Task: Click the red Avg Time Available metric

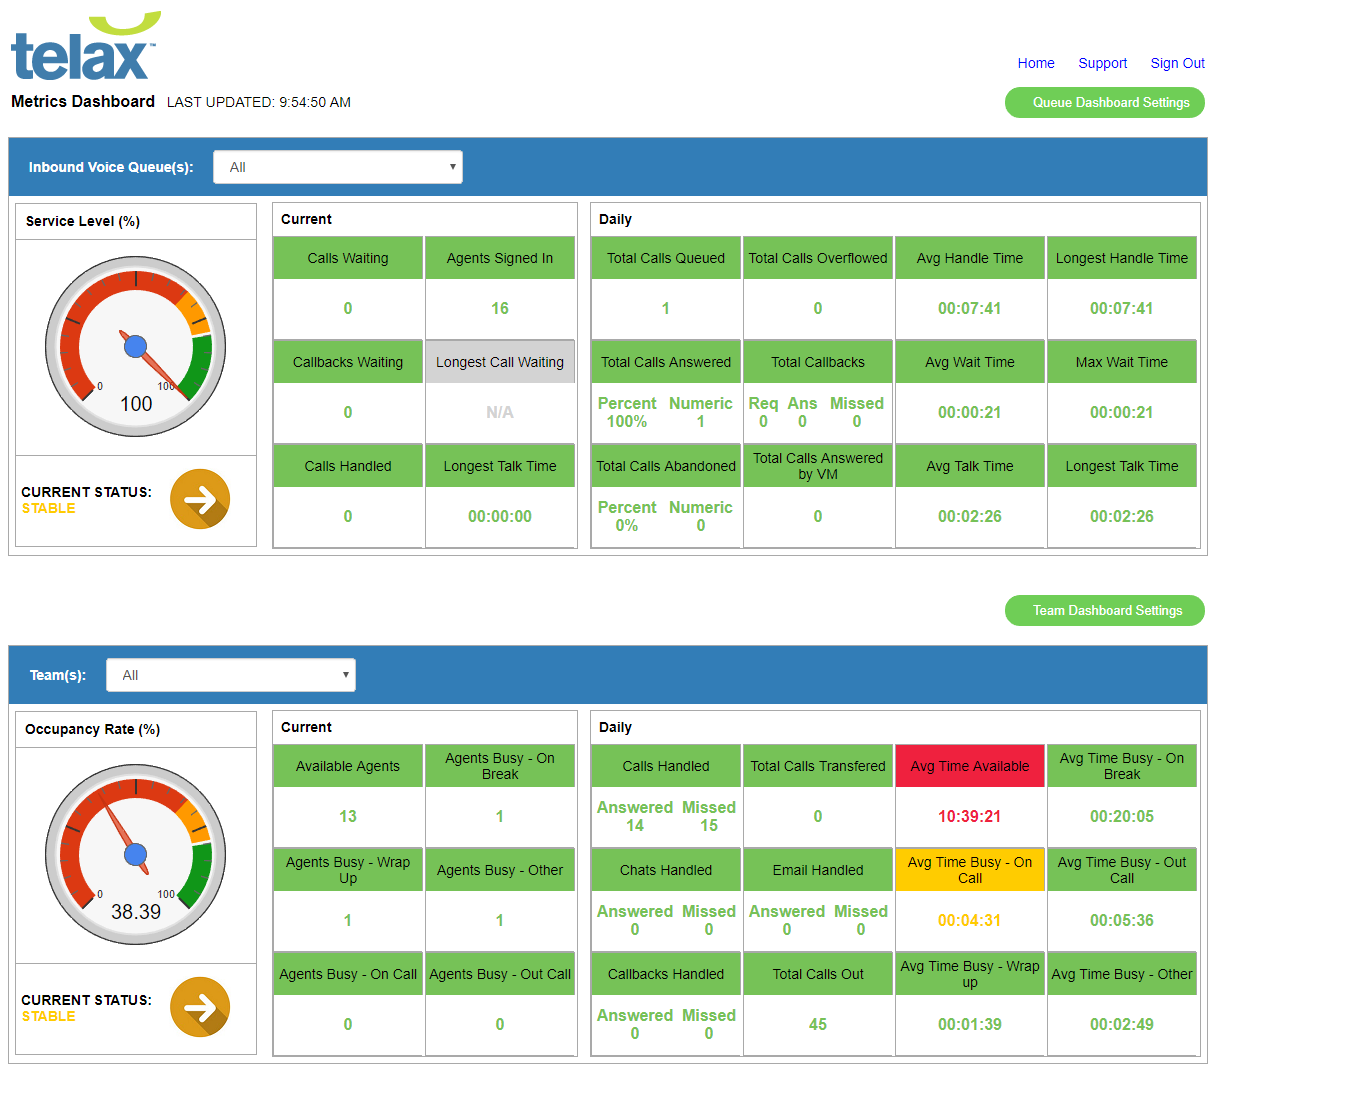Action: (x=969, y=765)
